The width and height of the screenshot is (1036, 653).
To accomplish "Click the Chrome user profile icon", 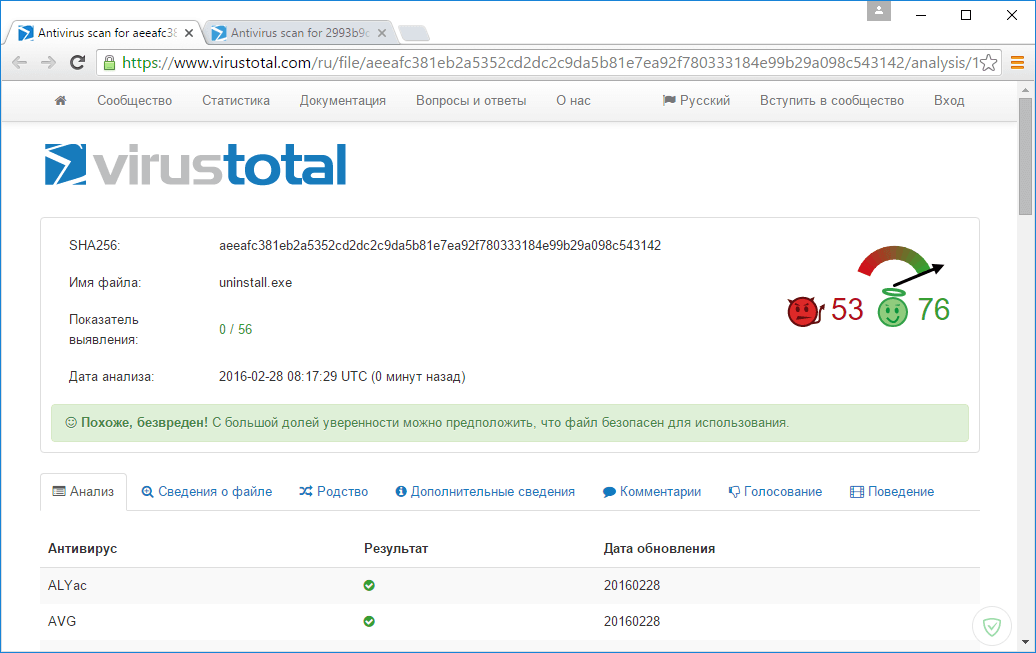I will (x=879, y=11).
